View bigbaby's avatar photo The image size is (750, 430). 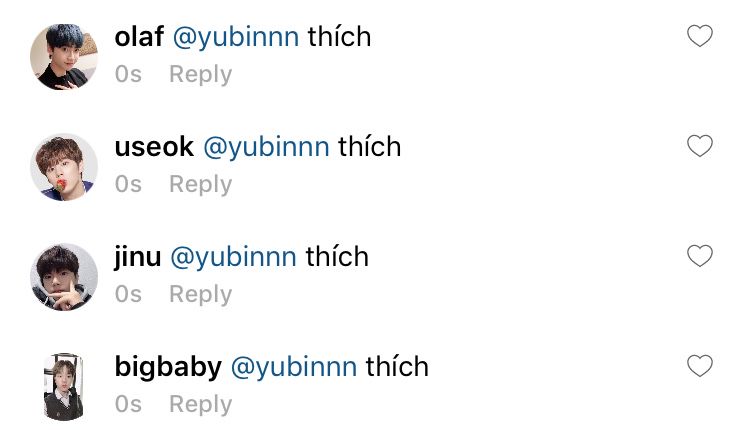[x=64, y=387]
